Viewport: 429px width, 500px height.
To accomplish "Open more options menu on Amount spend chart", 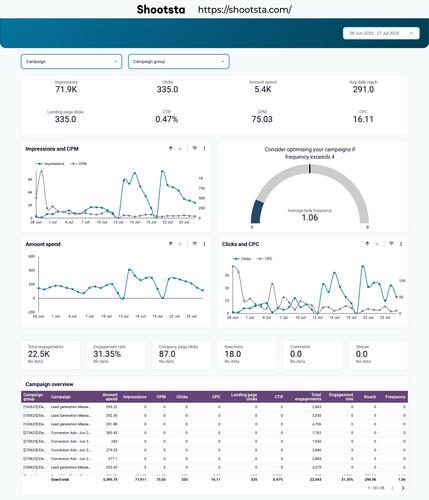I will [x=204, y=244].
